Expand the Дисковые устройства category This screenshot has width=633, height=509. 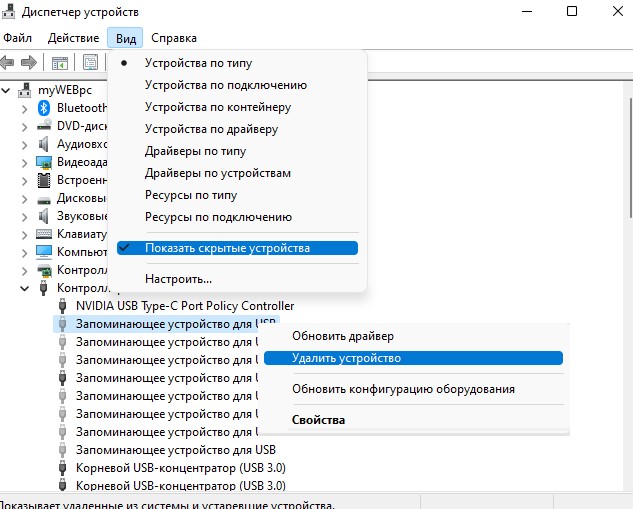point(25,199)
